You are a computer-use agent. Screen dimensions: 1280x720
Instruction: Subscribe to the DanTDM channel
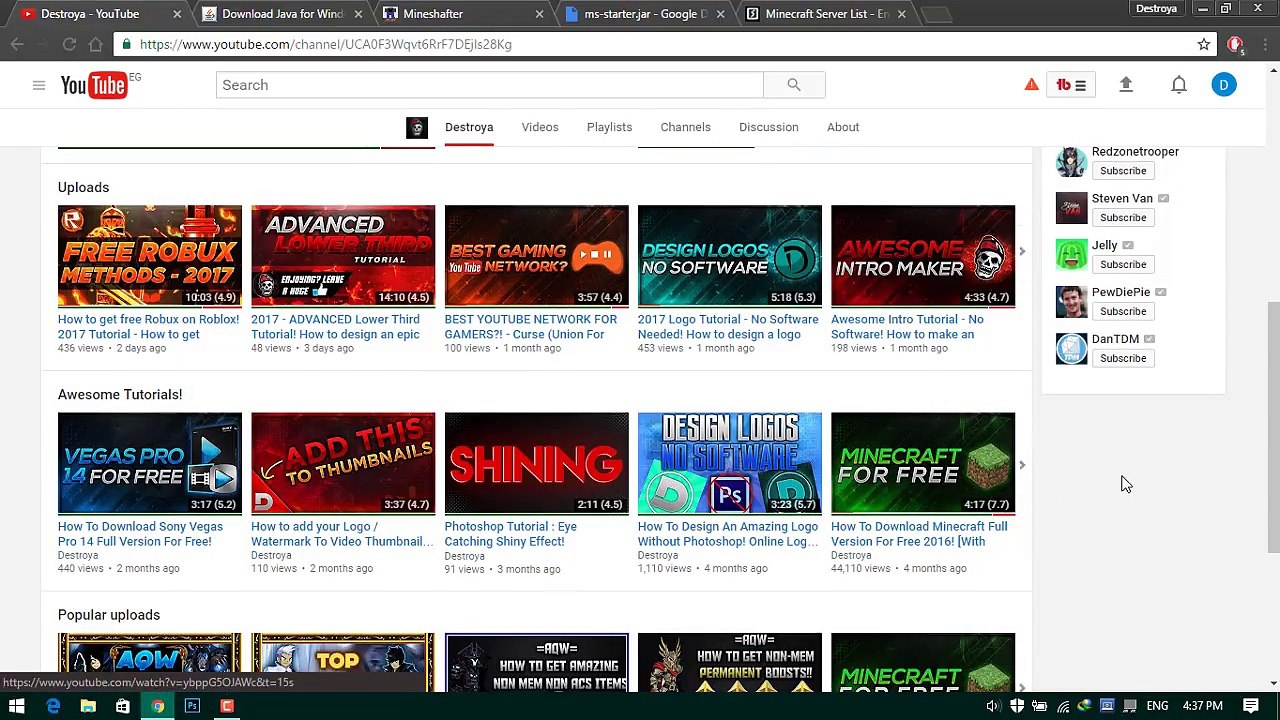pos(1123,358)
